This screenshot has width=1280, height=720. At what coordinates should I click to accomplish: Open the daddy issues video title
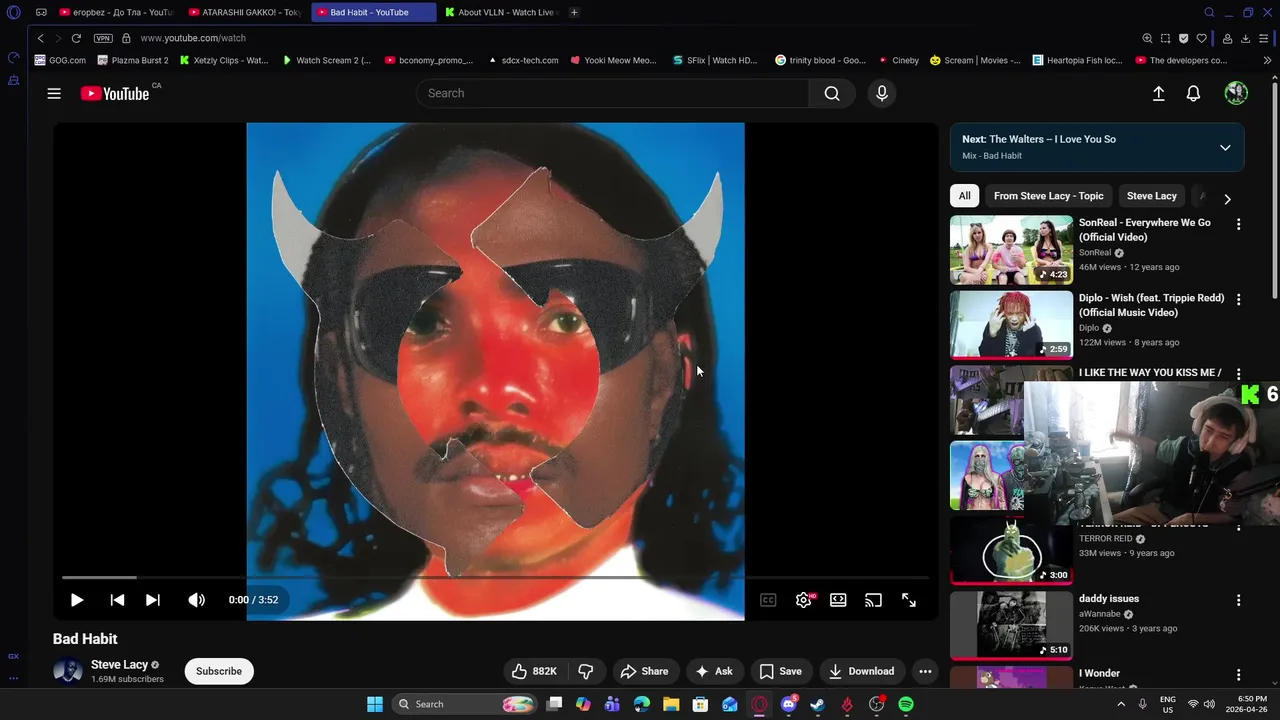pos(1109,598)
